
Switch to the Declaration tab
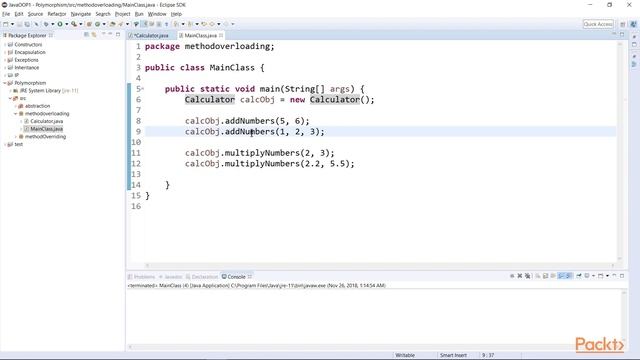[x=202, y=277]
